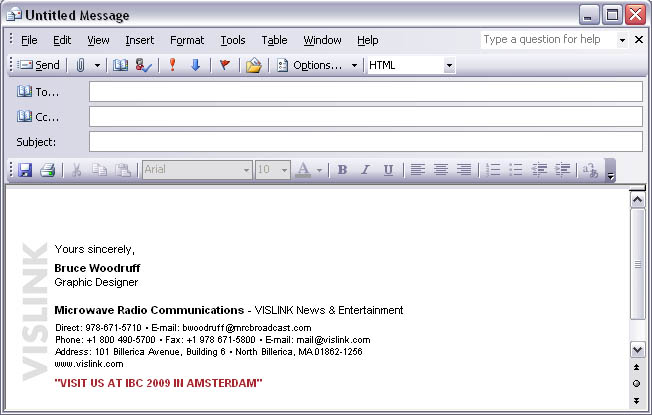Toggle Italic formatting
Viewport: 652px width, 415px height.
point(366,170)
